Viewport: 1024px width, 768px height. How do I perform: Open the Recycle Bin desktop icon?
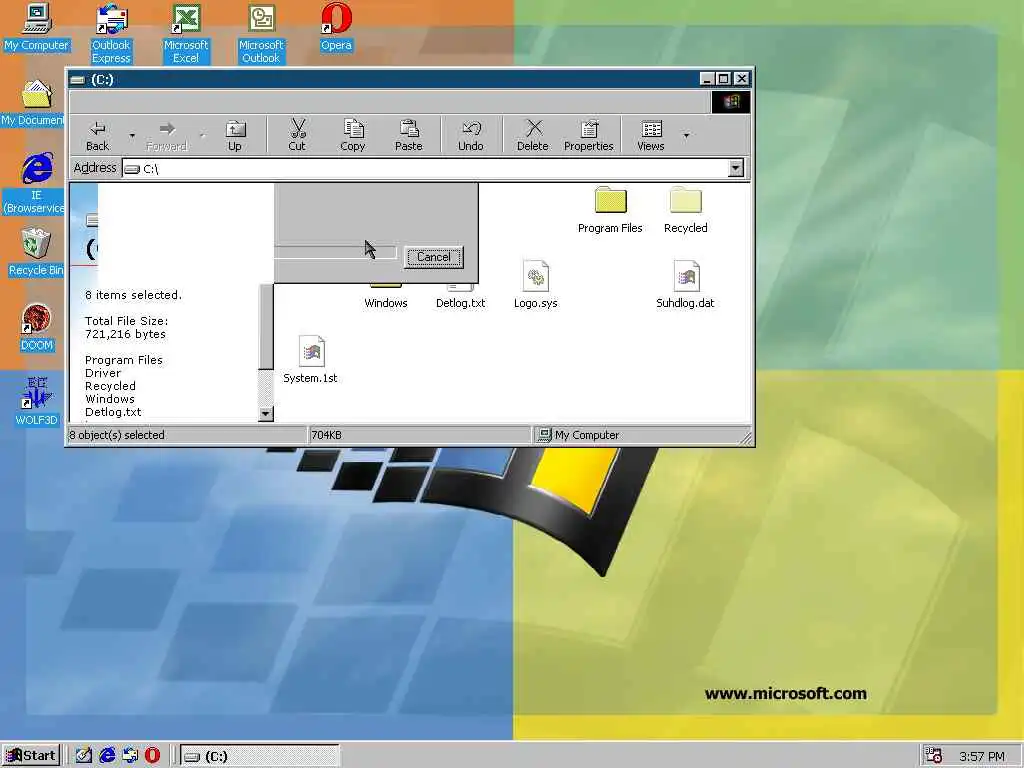point(36,252)
